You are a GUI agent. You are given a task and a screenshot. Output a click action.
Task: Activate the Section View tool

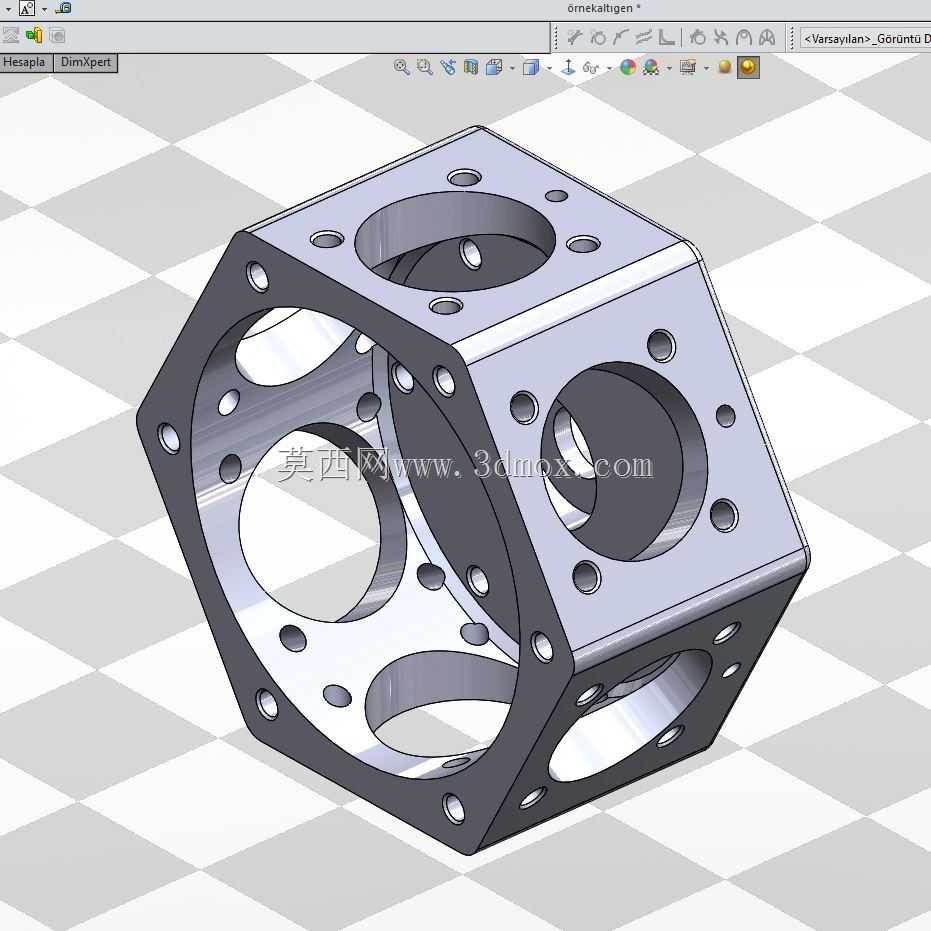point(471,67)
